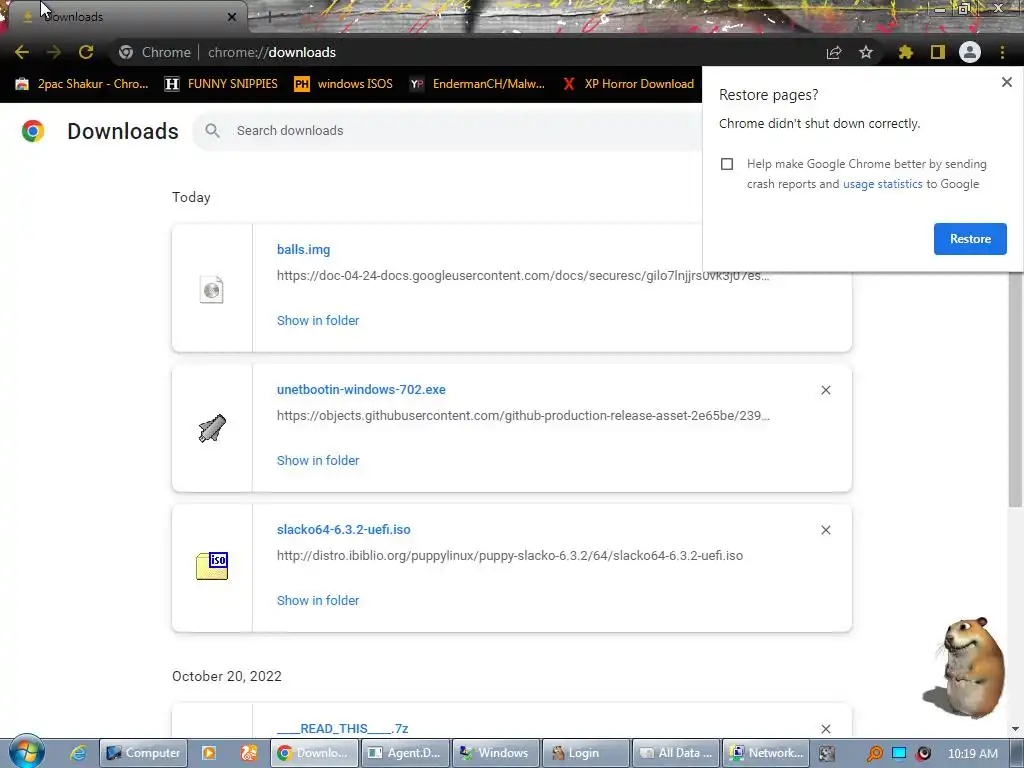1024x768 pixels.
Task: Switch to Login taskbar window
Action: [x=586, y=753]
